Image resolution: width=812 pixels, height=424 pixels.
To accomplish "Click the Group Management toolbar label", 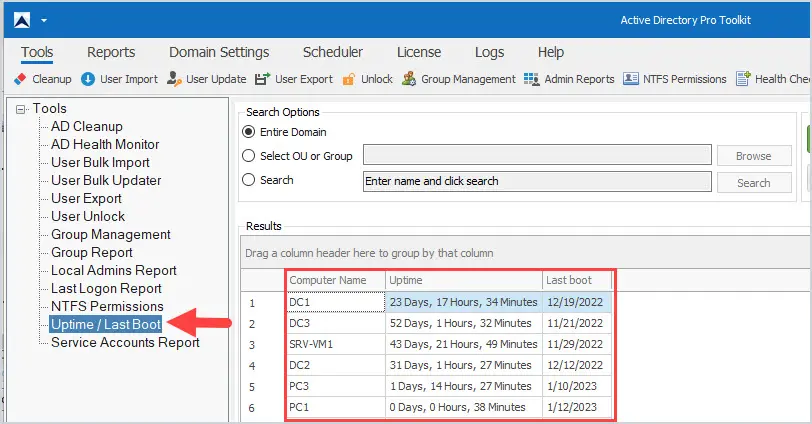I will [468, 79].
